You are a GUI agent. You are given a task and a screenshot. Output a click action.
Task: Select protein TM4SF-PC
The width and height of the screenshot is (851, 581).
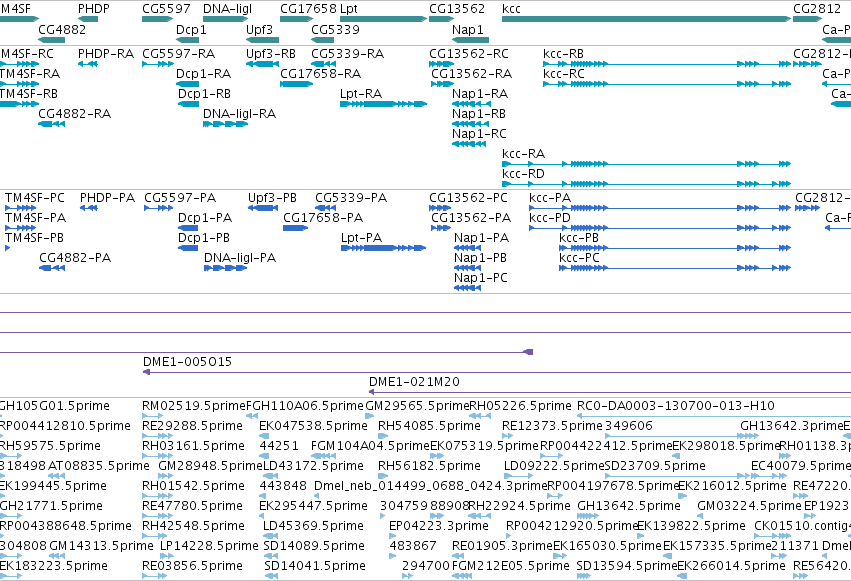(21, 208)
